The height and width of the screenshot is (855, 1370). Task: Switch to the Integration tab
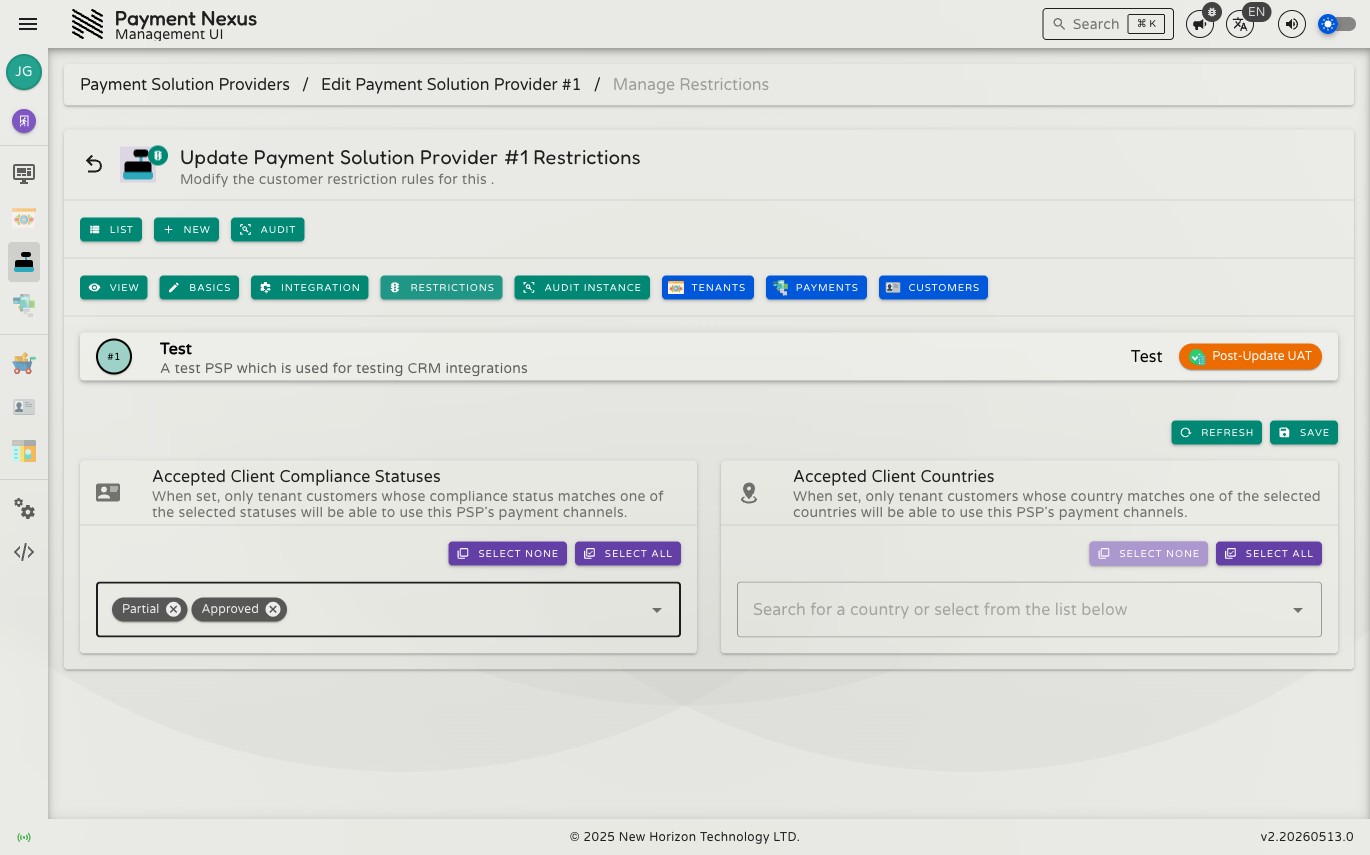pos(310,287)
